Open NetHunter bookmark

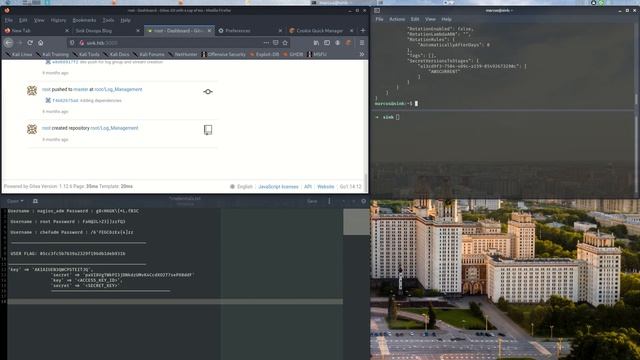coord(183,54)
